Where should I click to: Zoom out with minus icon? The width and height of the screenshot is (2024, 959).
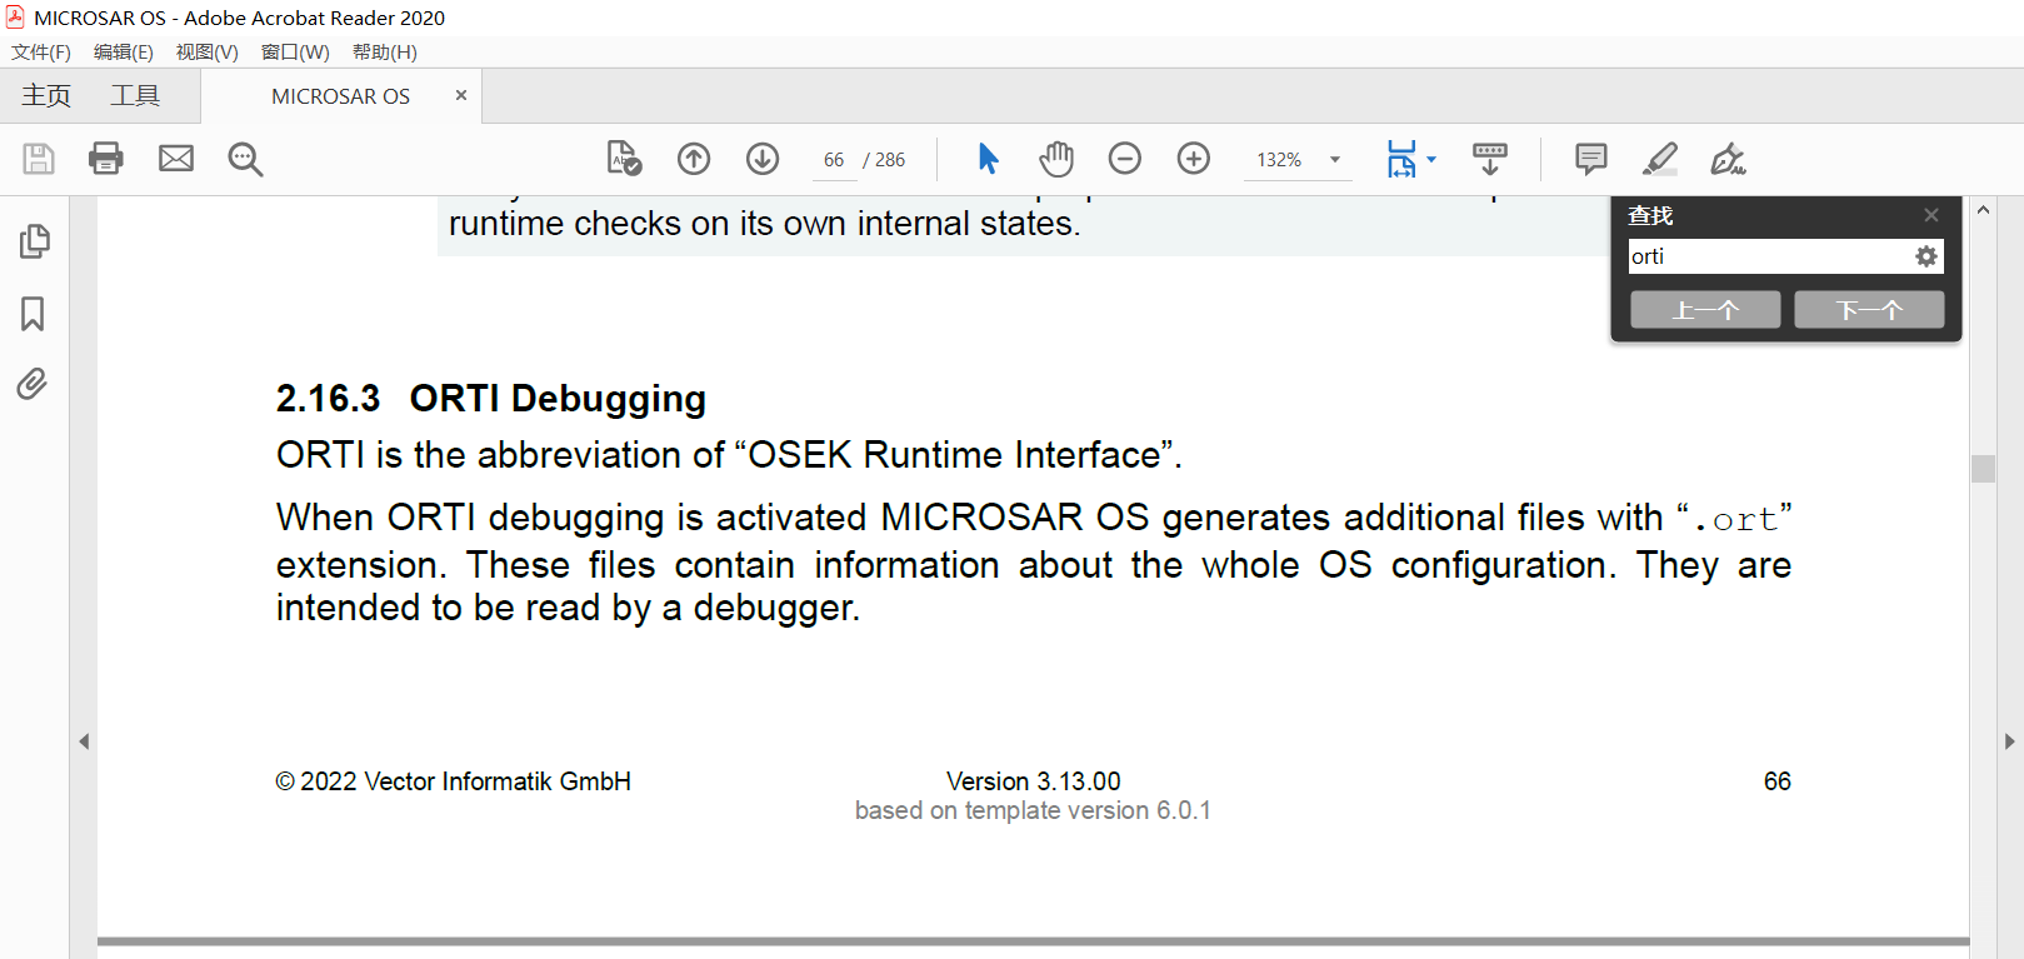click(1125, 159)
